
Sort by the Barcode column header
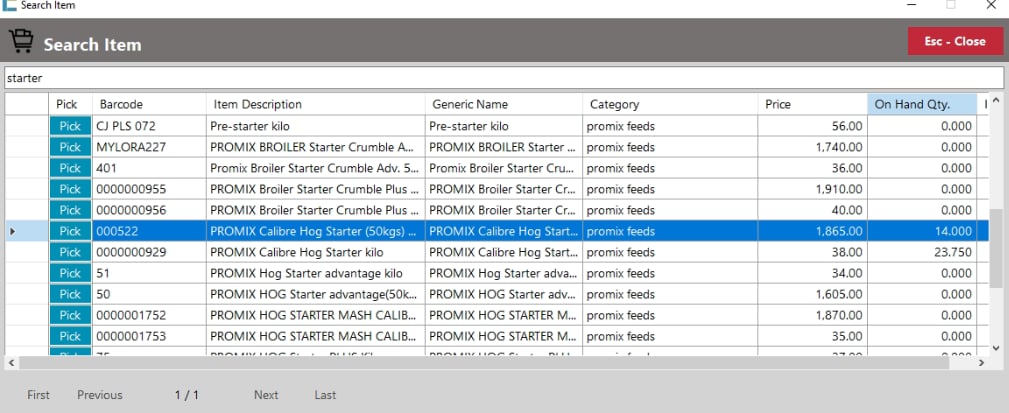click(x=148, y=104)
